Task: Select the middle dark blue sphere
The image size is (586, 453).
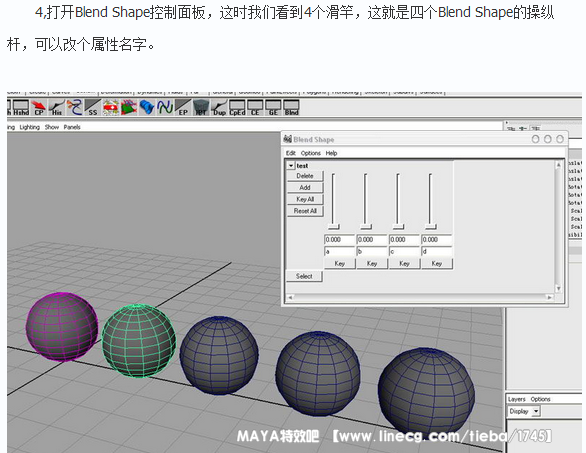Action: (x=219, y=355)
